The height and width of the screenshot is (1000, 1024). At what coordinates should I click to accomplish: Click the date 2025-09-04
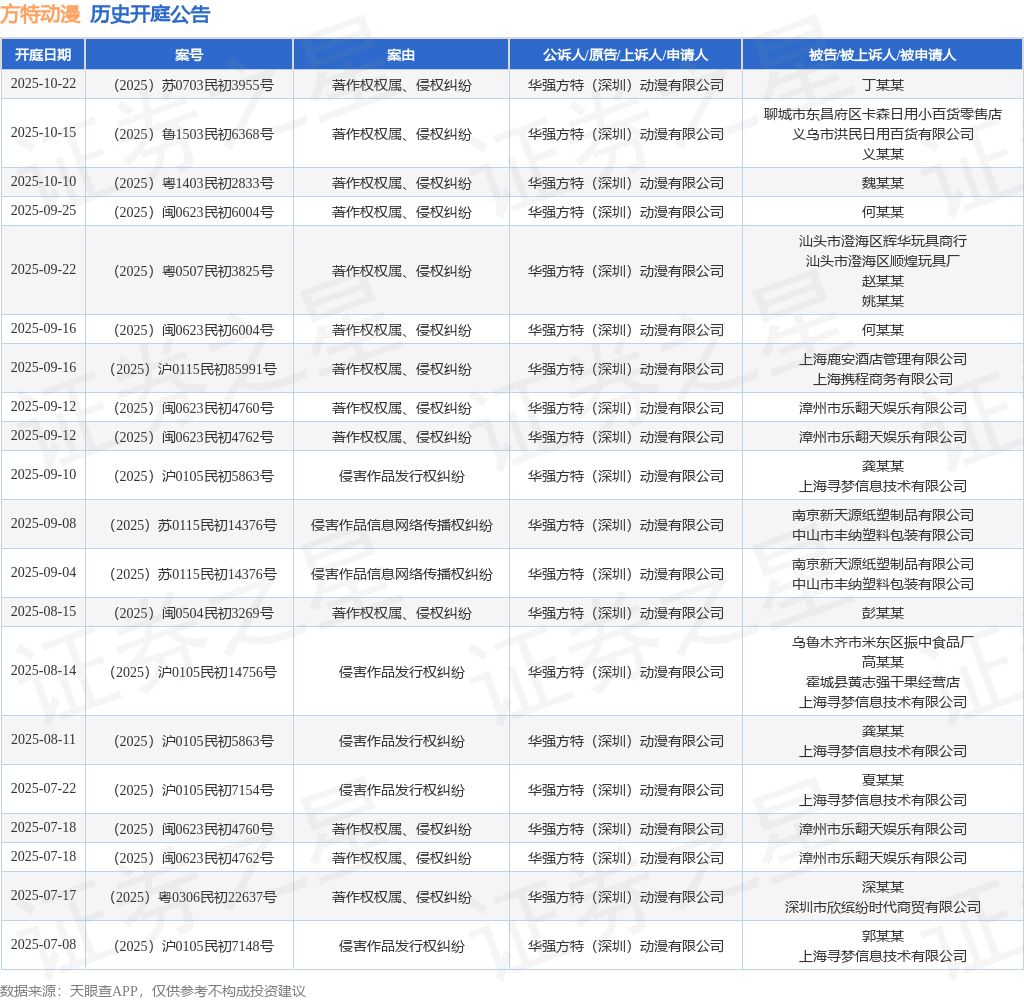(43, 573)
